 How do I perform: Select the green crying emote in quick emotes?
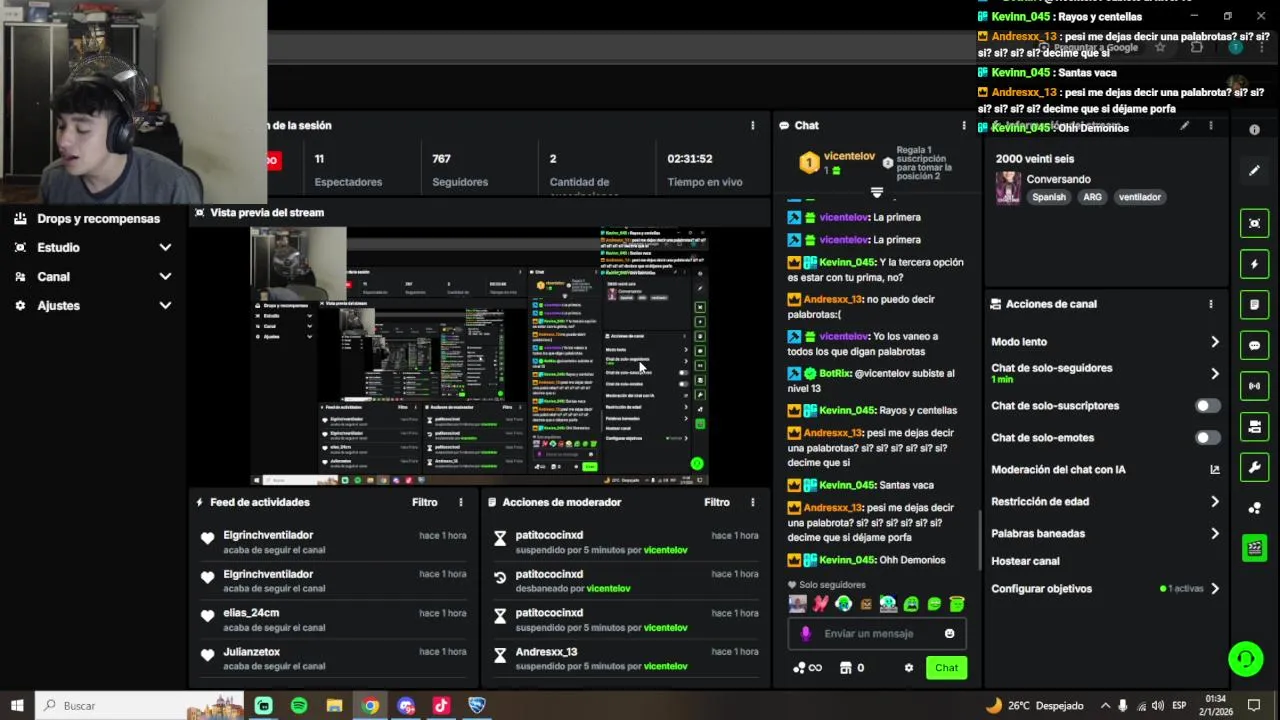[911, 604]
